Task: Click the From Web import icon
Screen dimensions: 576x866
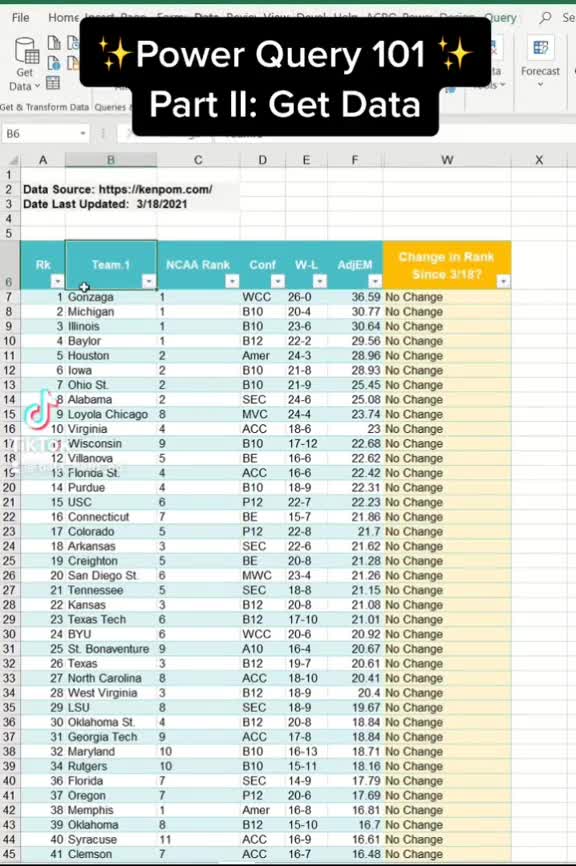Action: pos(54,63)
